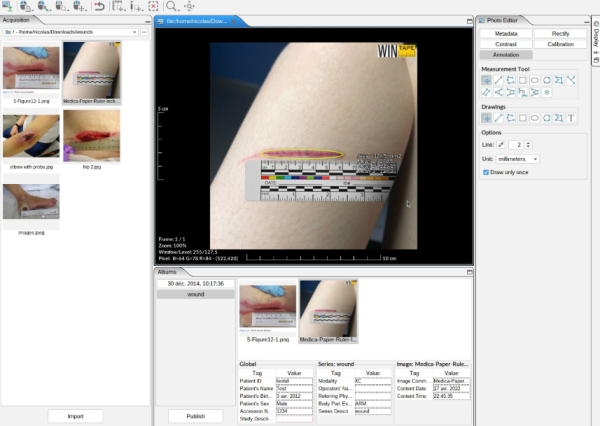Click the magnifier zoom toolbar icon
The height and width of the screenshot is (426, 600).
[171, 6]
